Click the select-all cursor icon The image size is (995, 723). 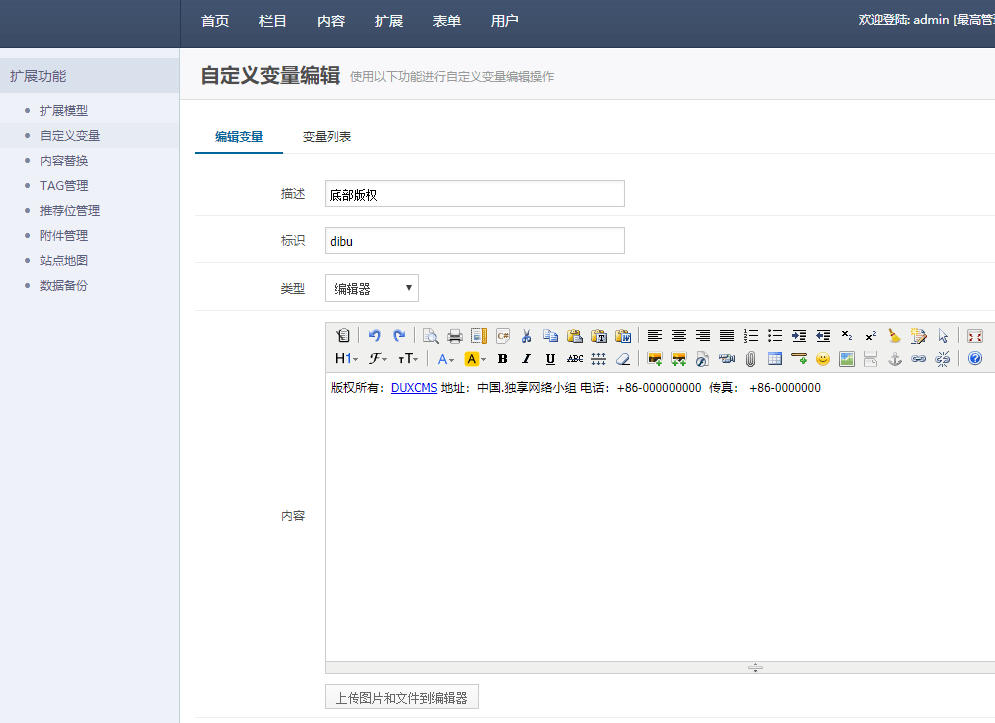pyautogui.click(x=943, y=335)
